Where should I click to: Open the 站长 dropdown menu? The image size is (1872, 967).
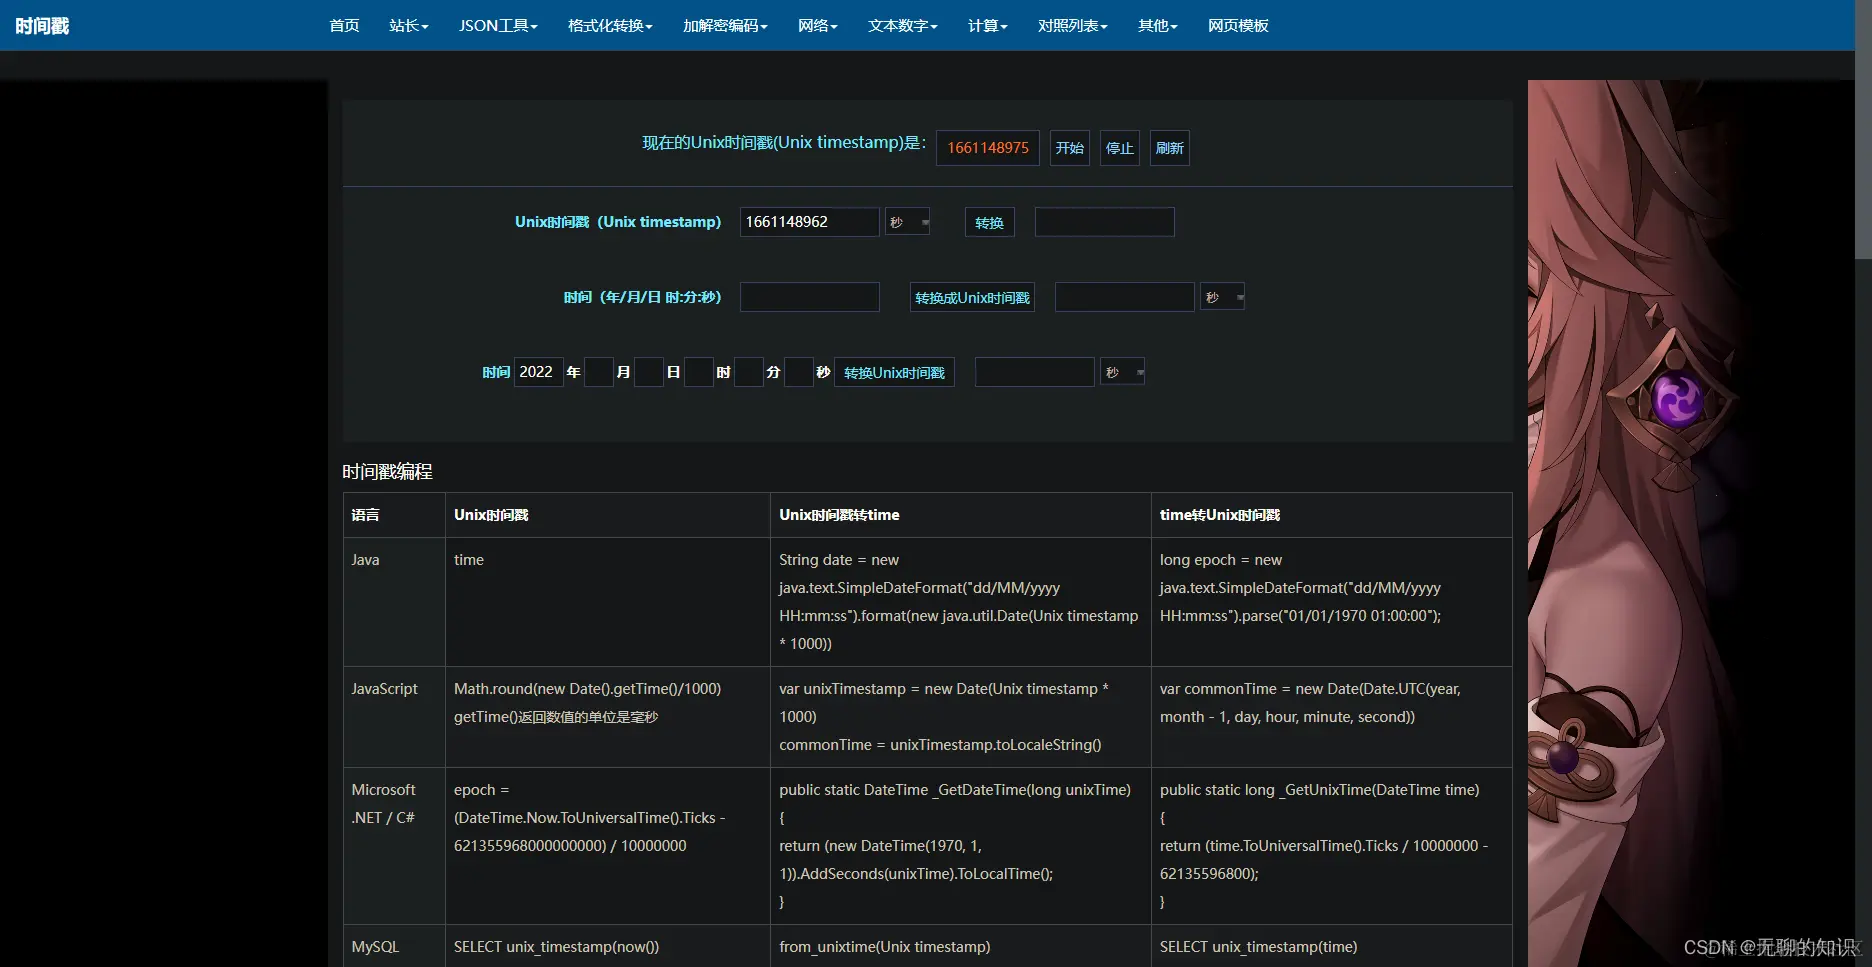(x=409, y=26)
